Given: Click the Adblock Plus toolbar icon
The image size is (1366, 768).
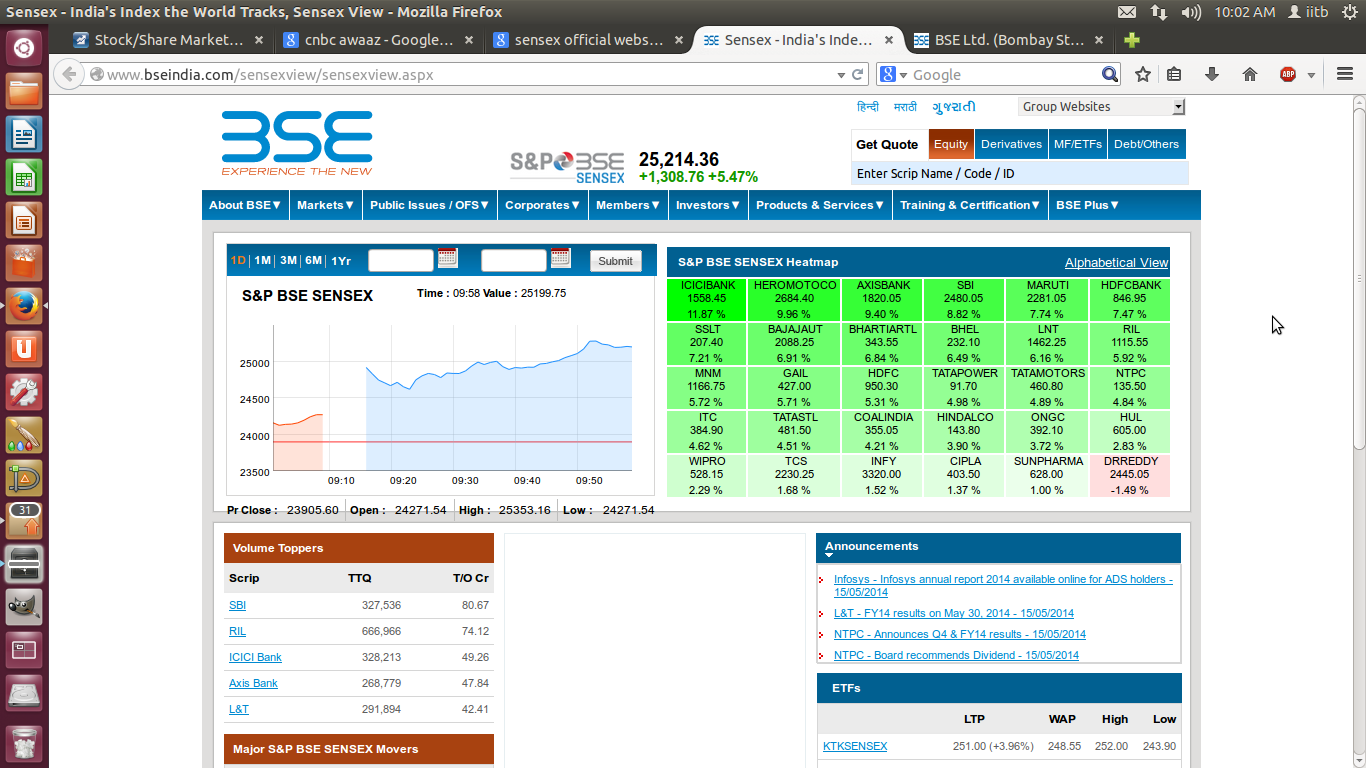Looking at the screenshot, I should point(1288,74).
